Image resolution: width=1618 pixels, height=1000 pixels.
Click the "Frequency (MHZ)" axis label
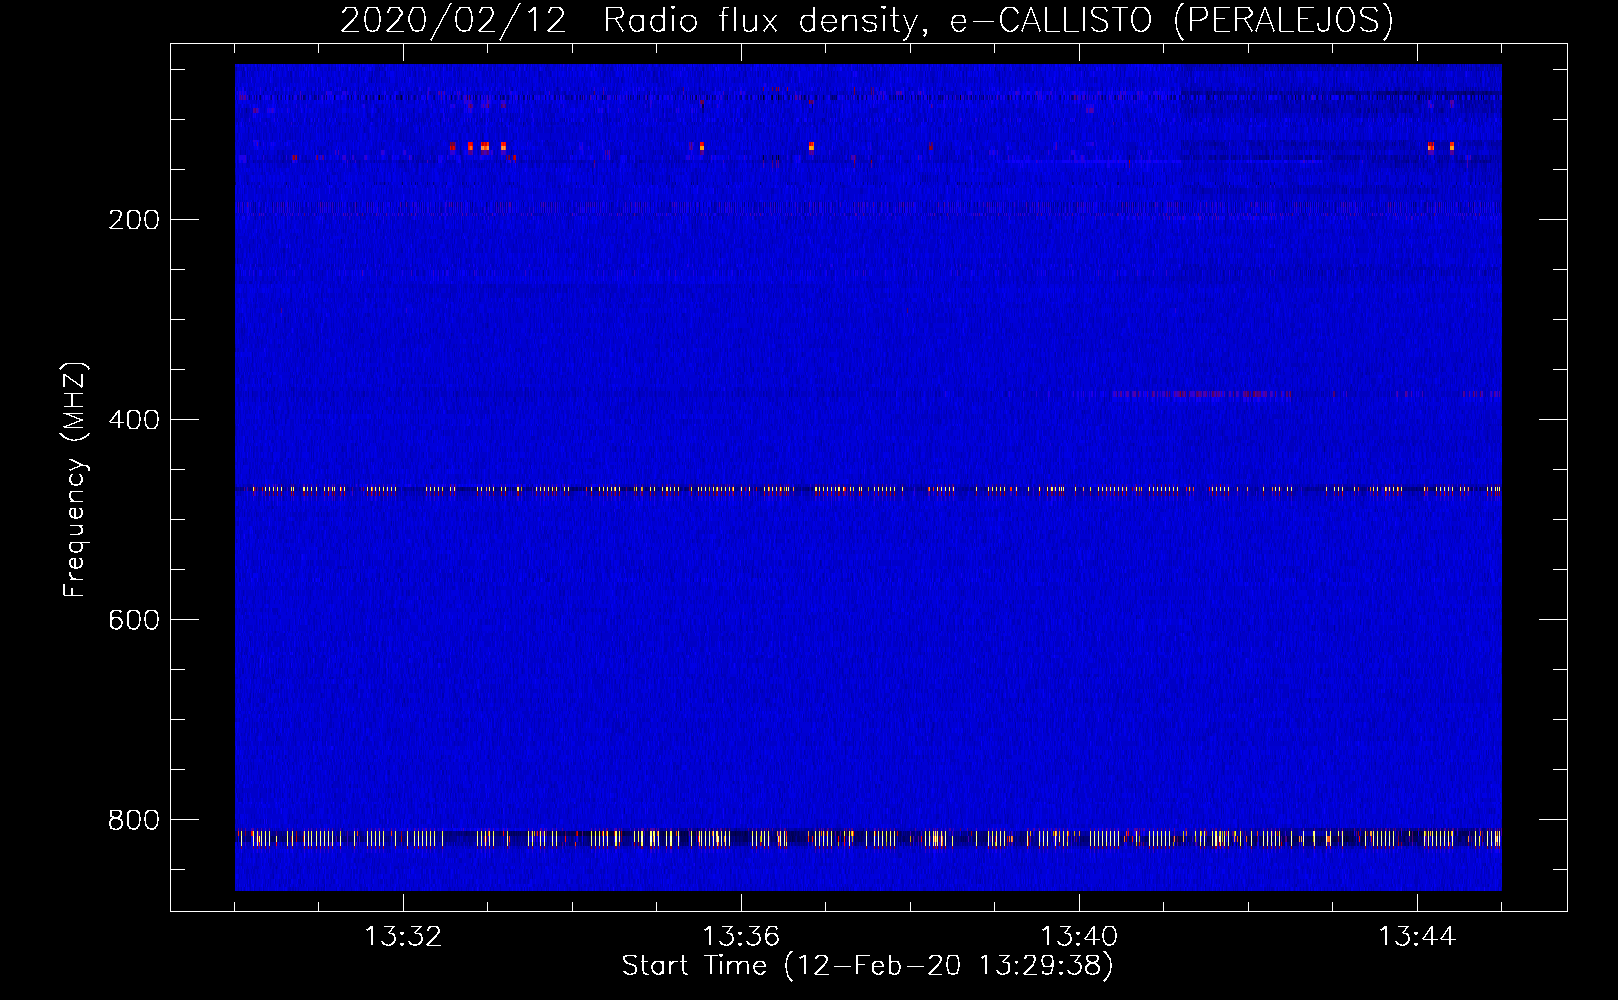coord(75,480)
